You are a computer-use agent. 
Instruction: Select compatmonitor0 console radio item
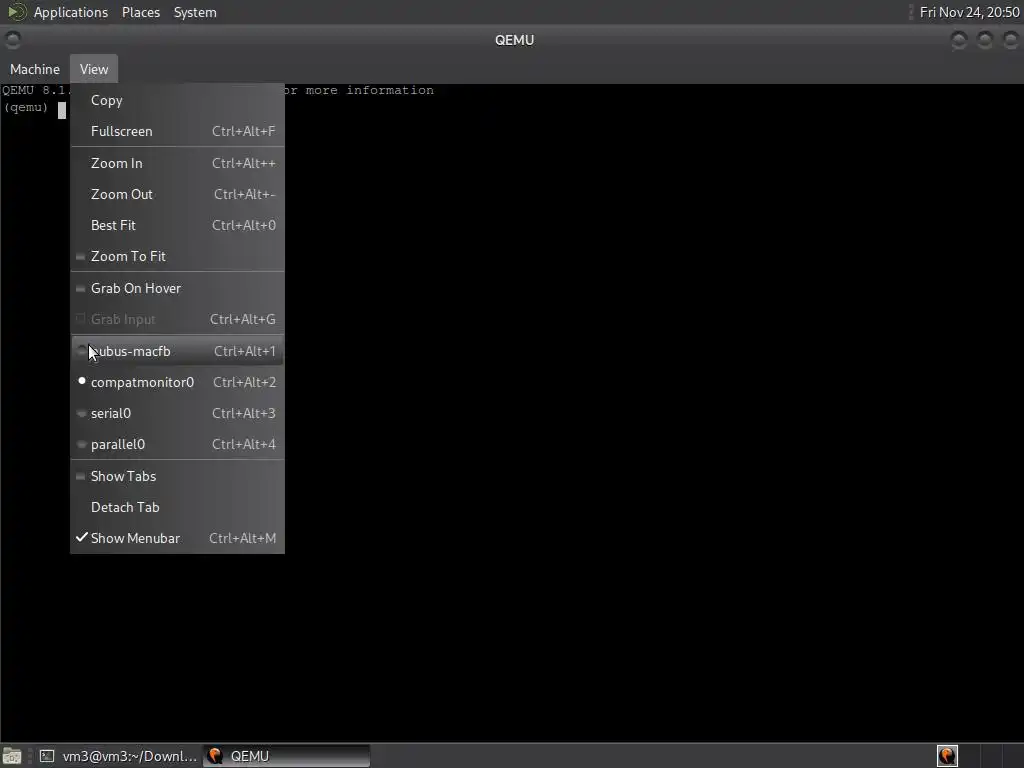(x=177, y=382)
